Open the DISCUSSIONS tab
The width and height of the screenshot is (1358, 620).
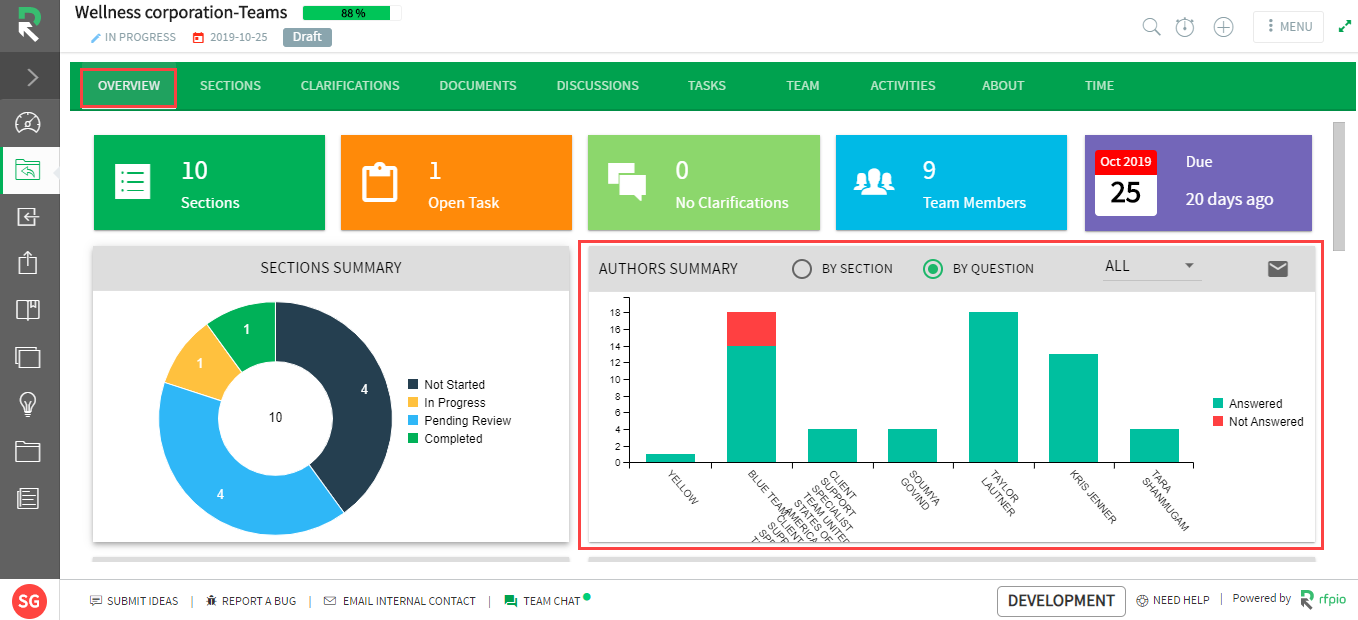[x=598, y=86]
